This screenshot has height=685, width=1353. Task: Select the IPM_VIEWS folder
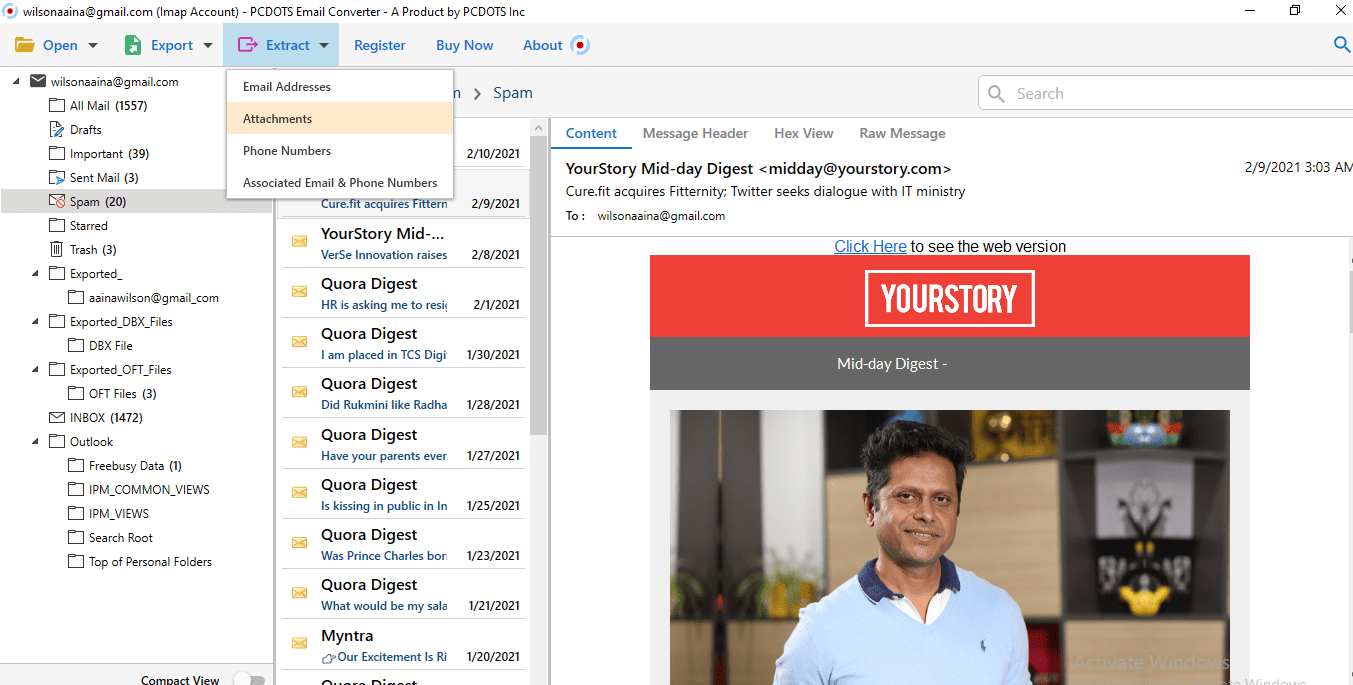(x=118, y=513)
